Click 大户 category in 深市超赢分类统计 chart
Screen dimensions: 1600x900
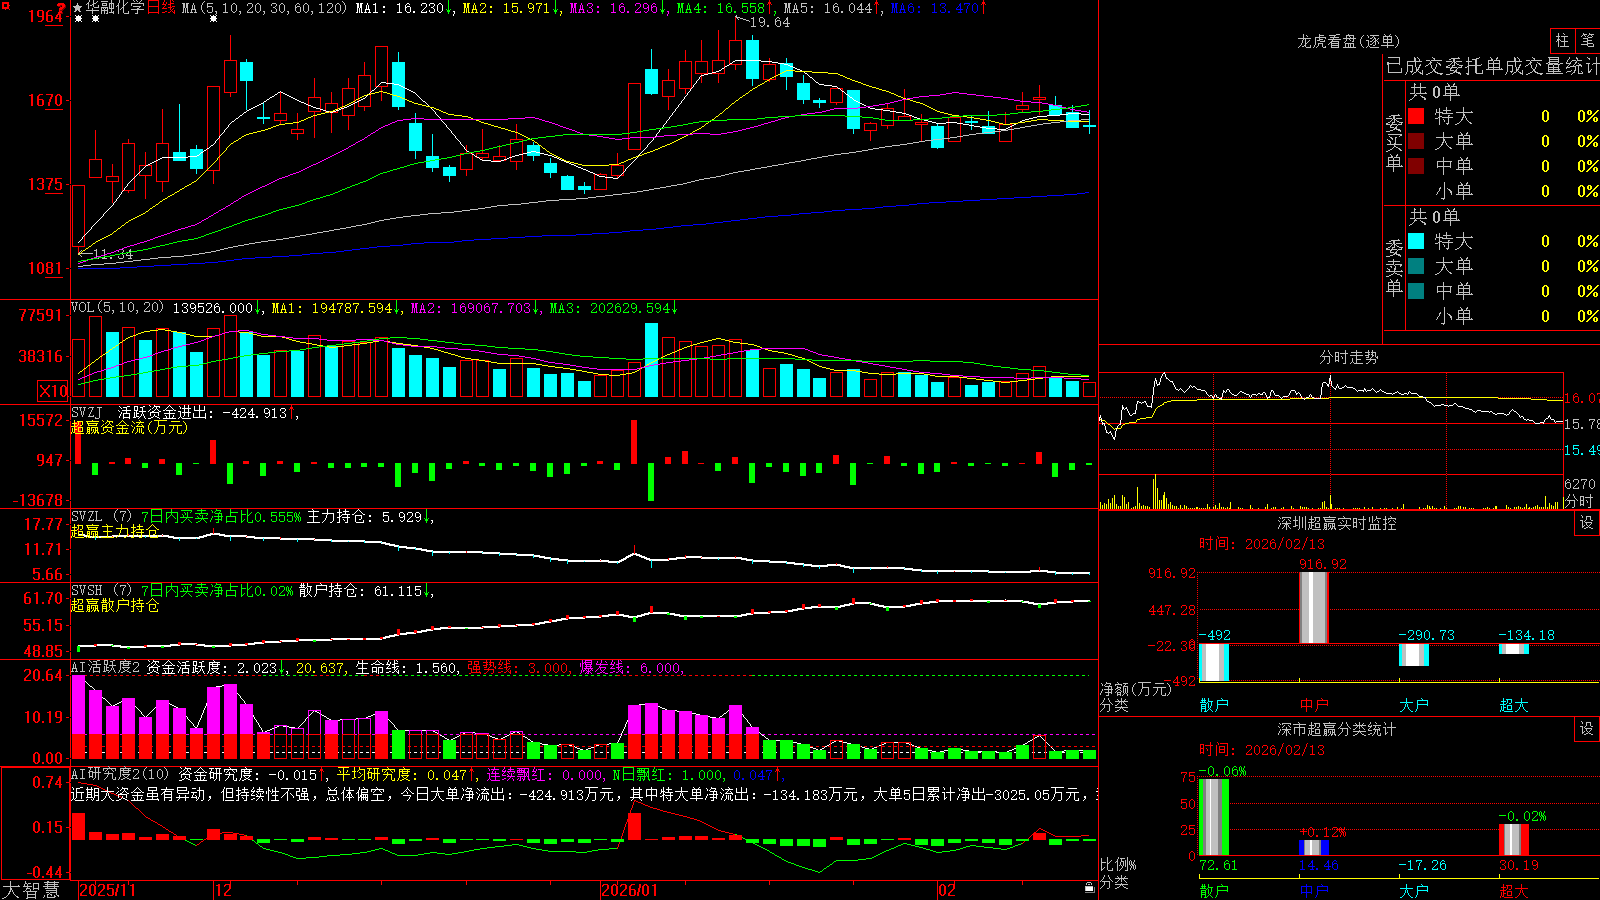click(1414, 890)
